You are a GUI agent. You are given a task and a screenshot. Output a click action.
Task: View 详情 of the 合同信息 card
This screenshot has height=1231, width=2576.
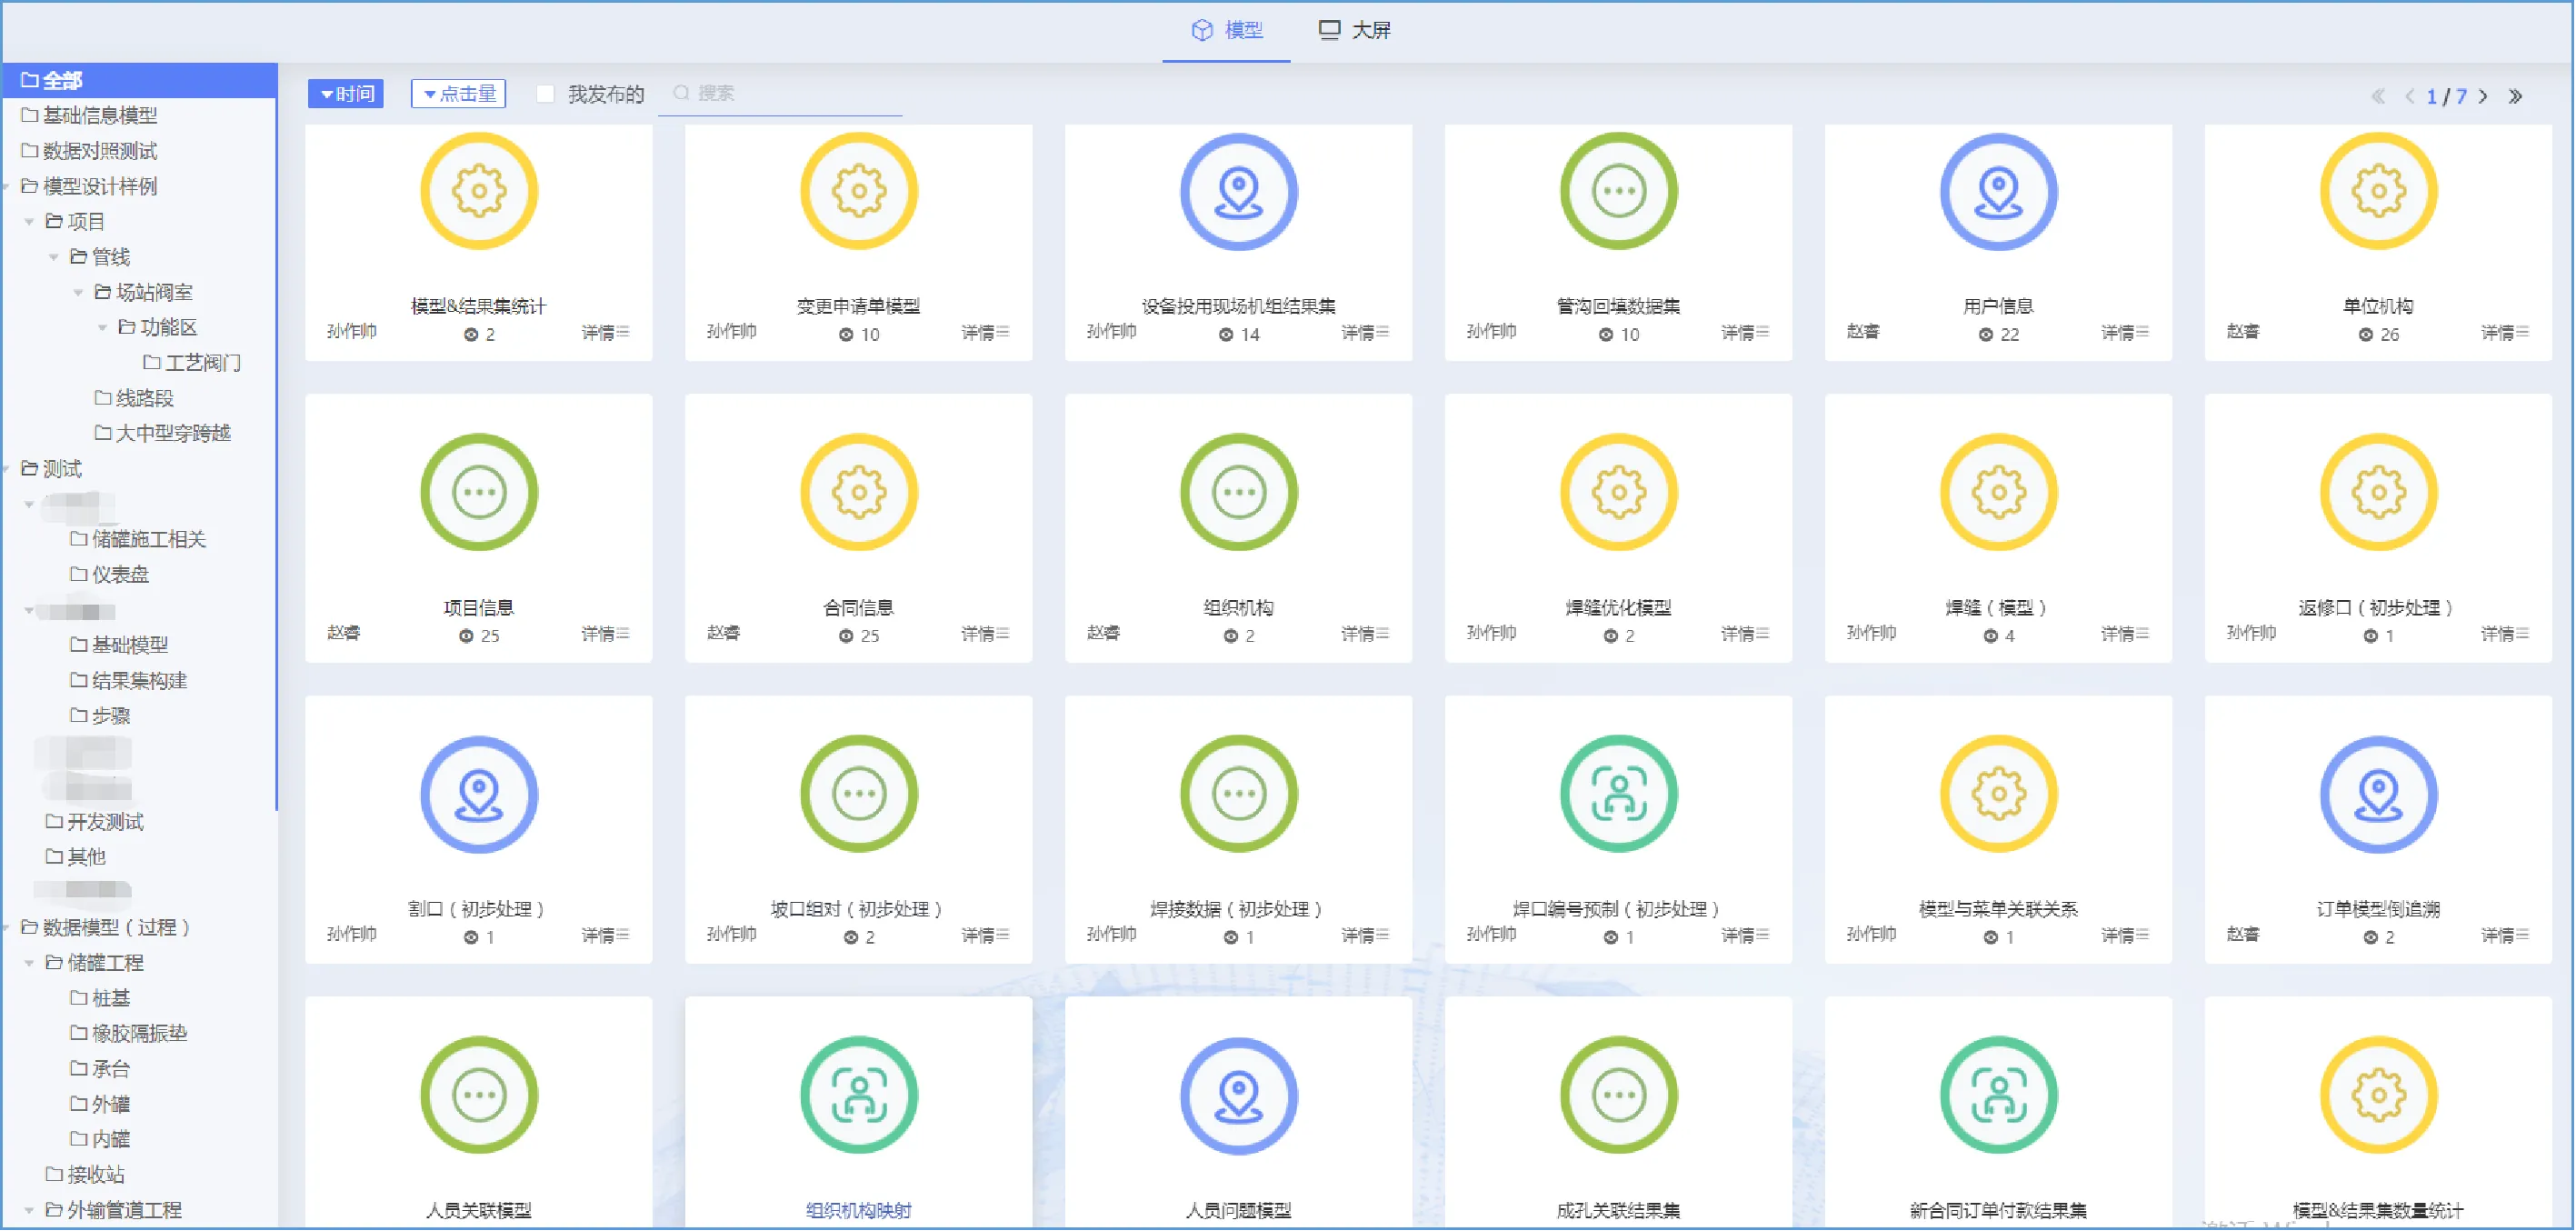click(986, 634)
